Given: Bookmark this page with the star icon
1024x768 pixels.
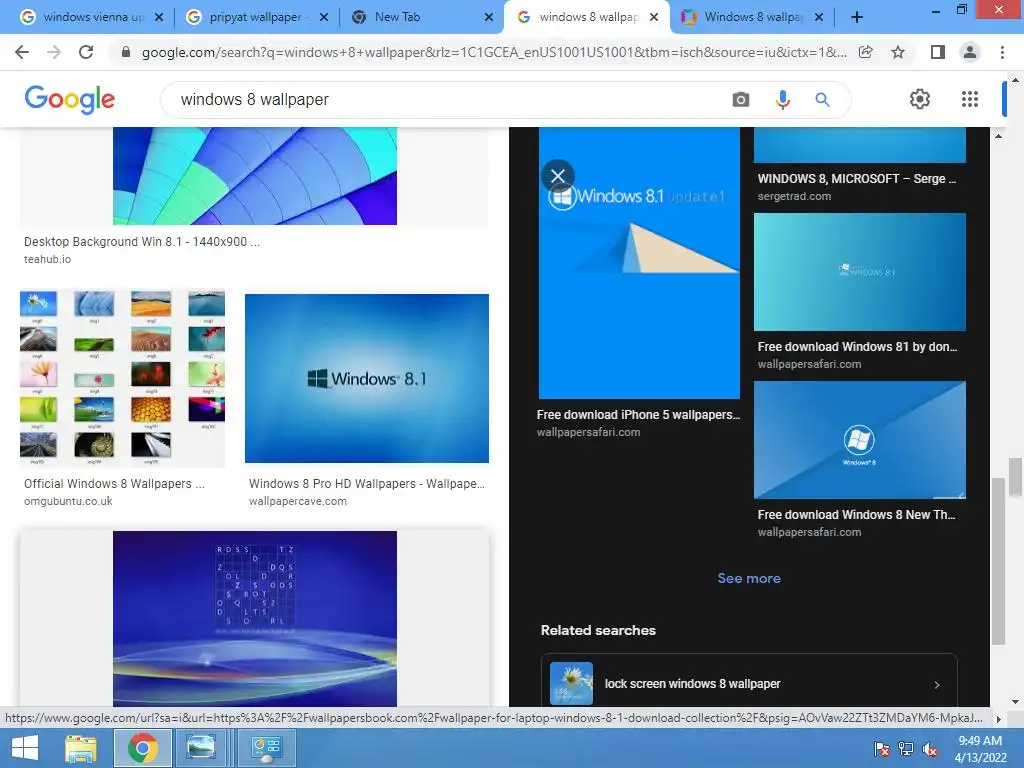Looking at the screenshot, I should 898,52.
